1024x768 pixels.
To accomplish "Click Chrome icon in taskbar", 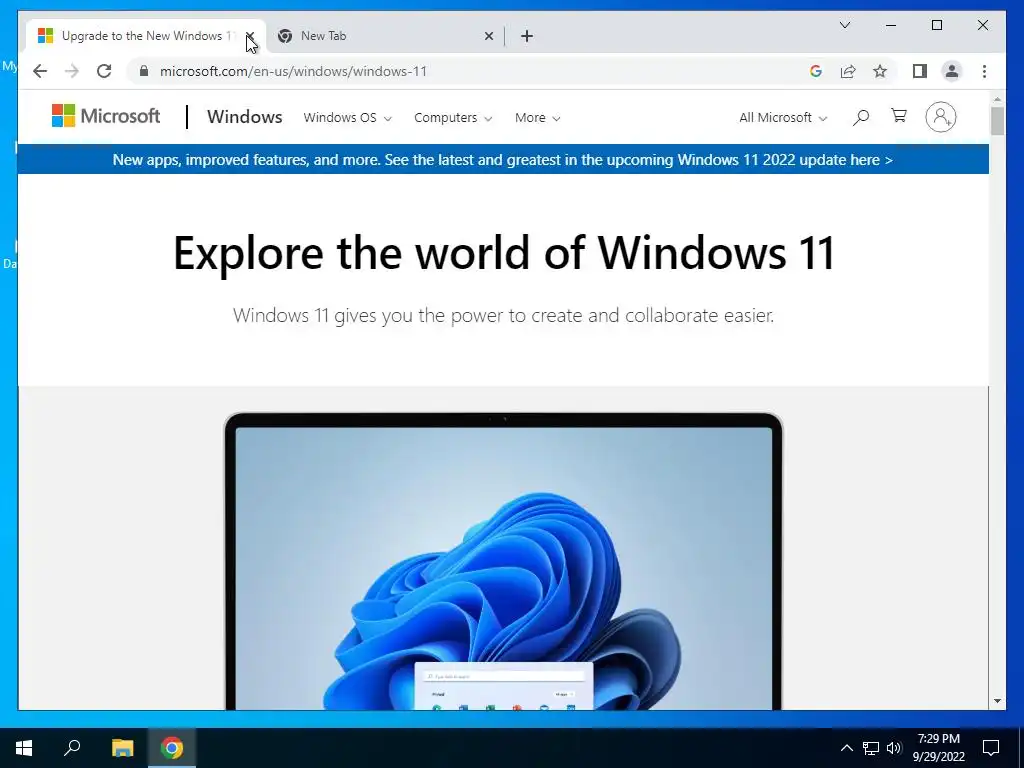I will pos(172,748).
